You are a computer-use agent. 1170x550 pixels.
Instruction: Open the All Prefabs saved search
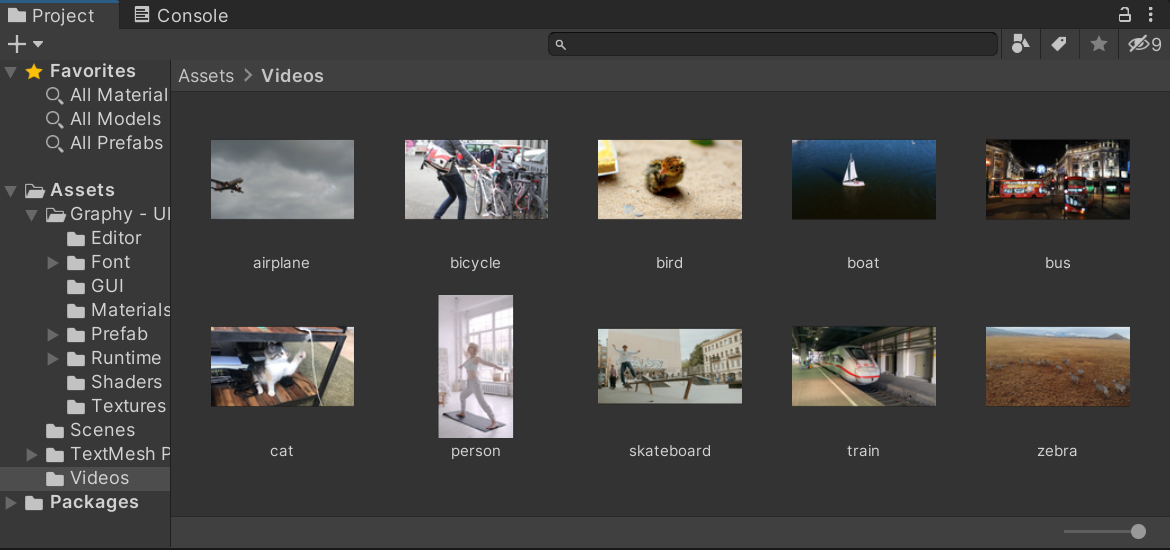pyautogui.click(x=116, y=143)
